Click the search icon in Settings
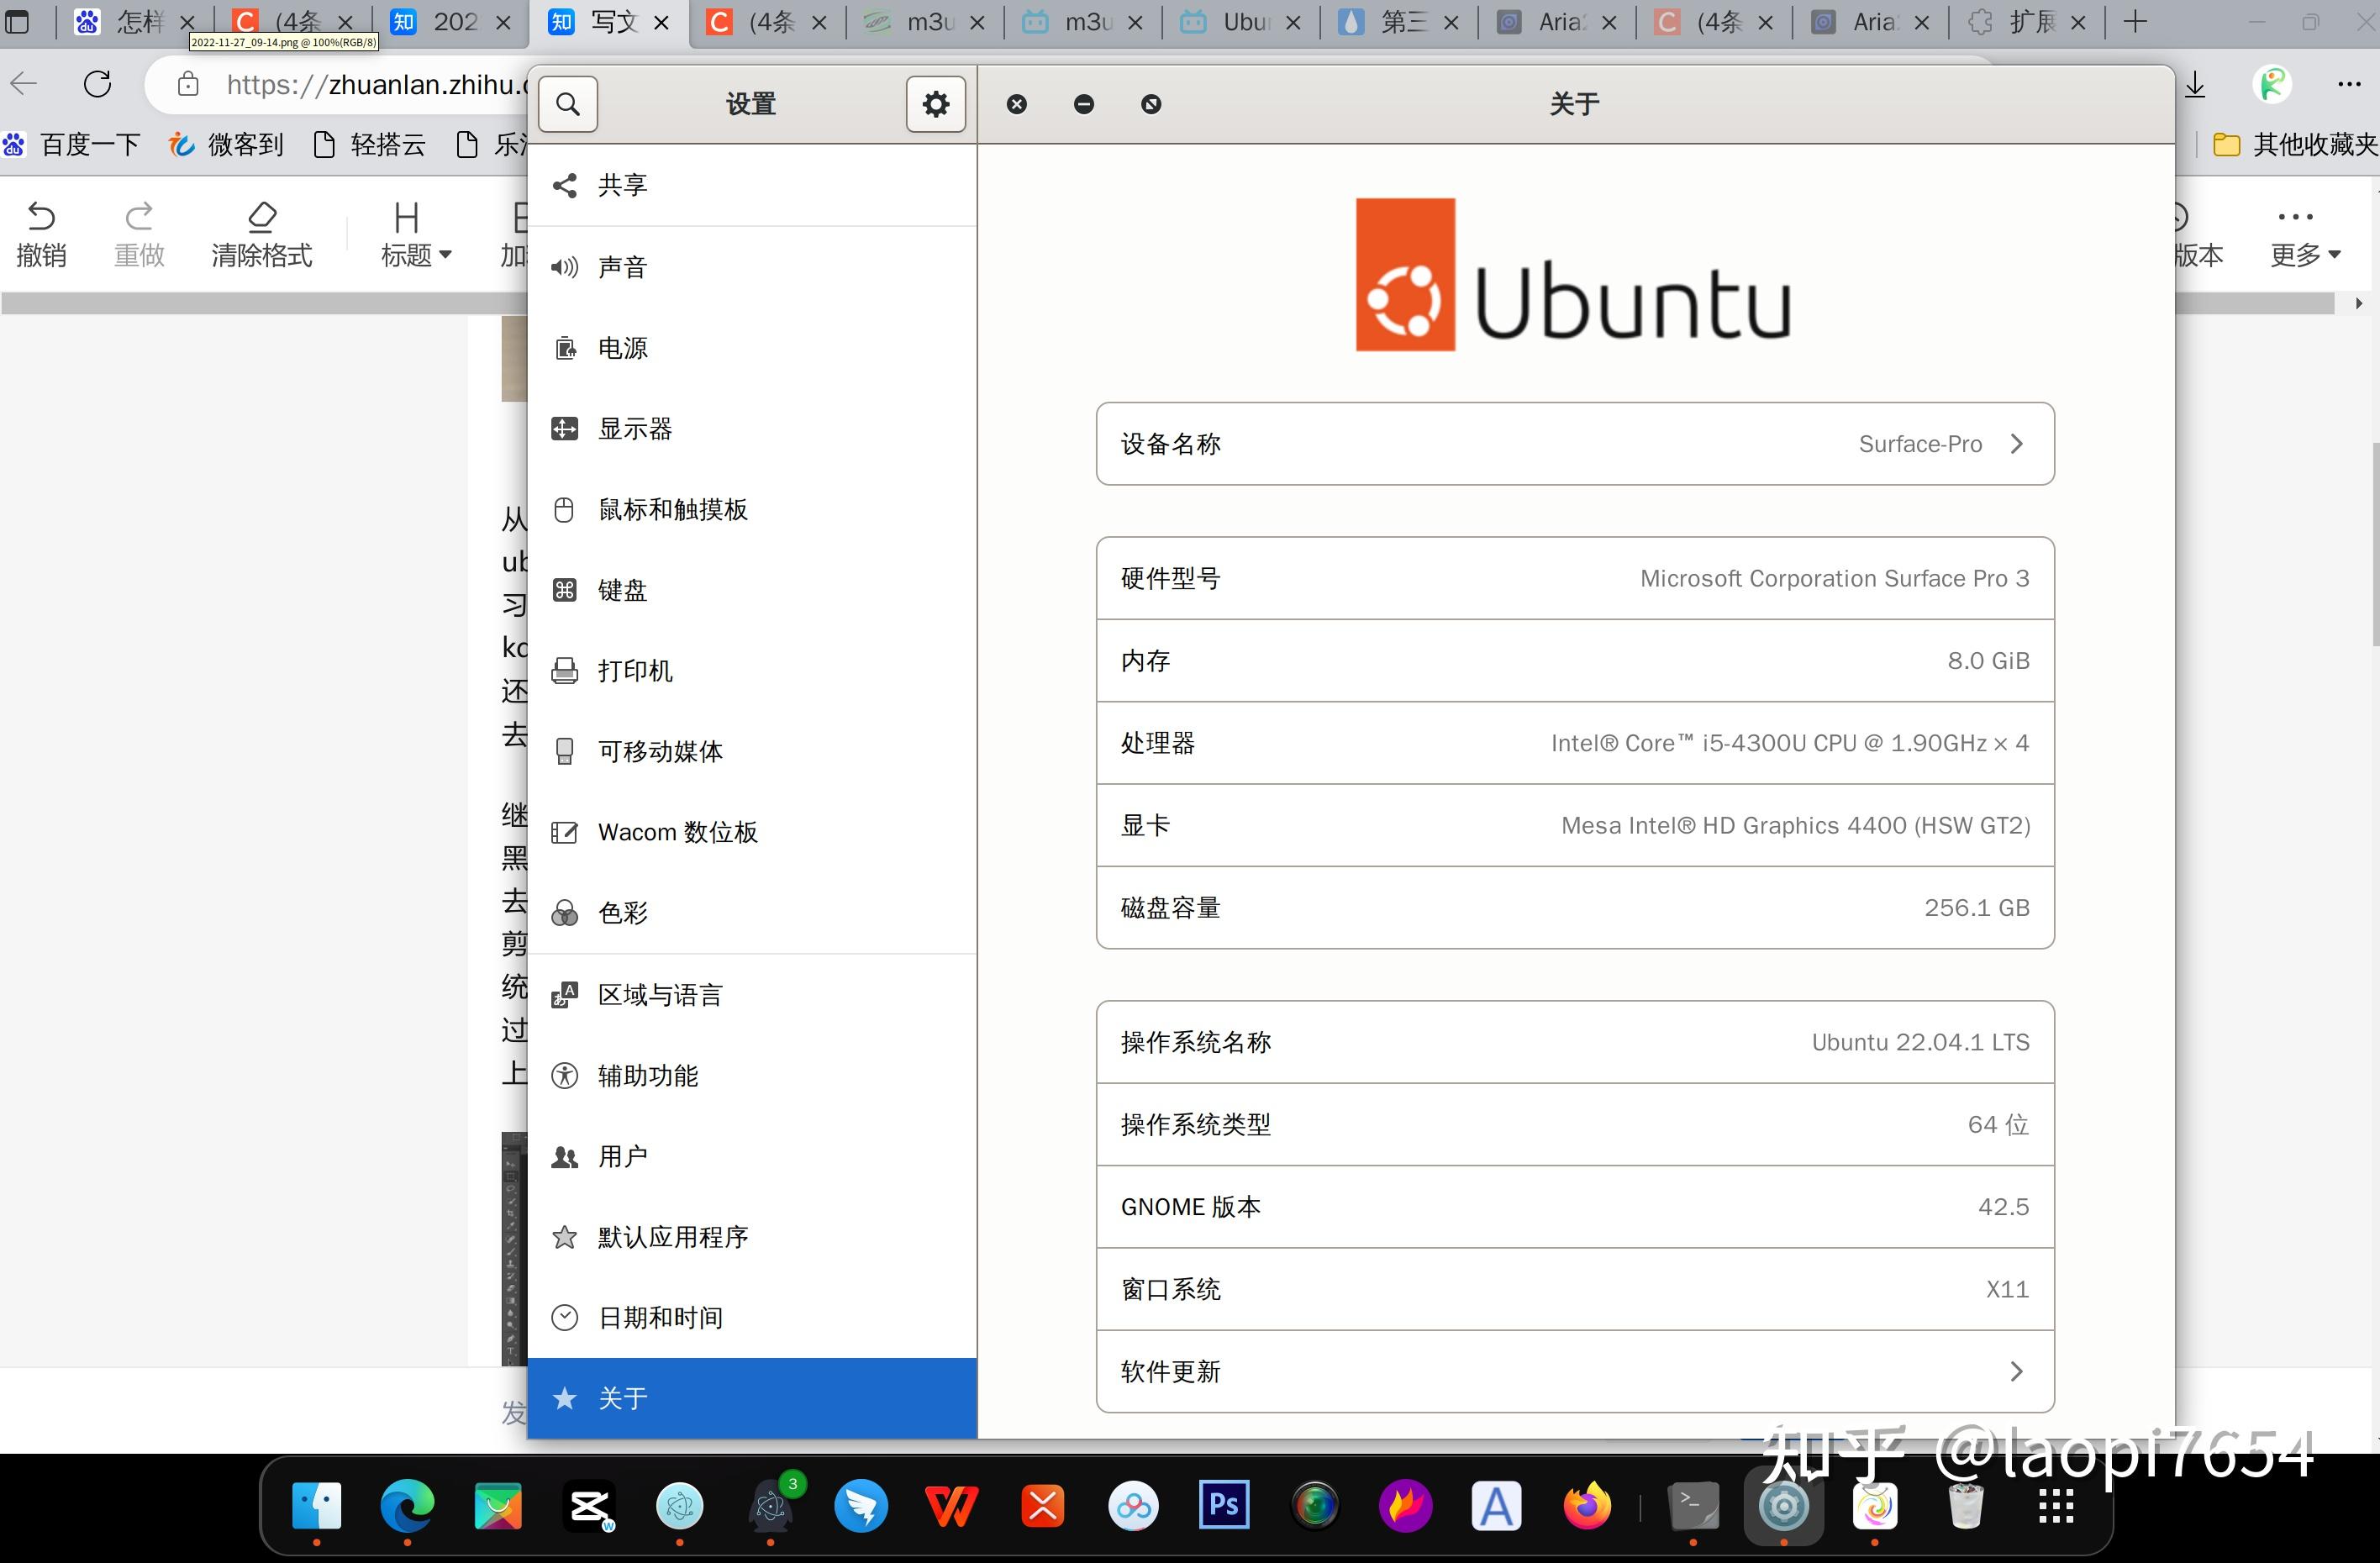Viewport: 2380px width, 1563px height. (567, 104)
